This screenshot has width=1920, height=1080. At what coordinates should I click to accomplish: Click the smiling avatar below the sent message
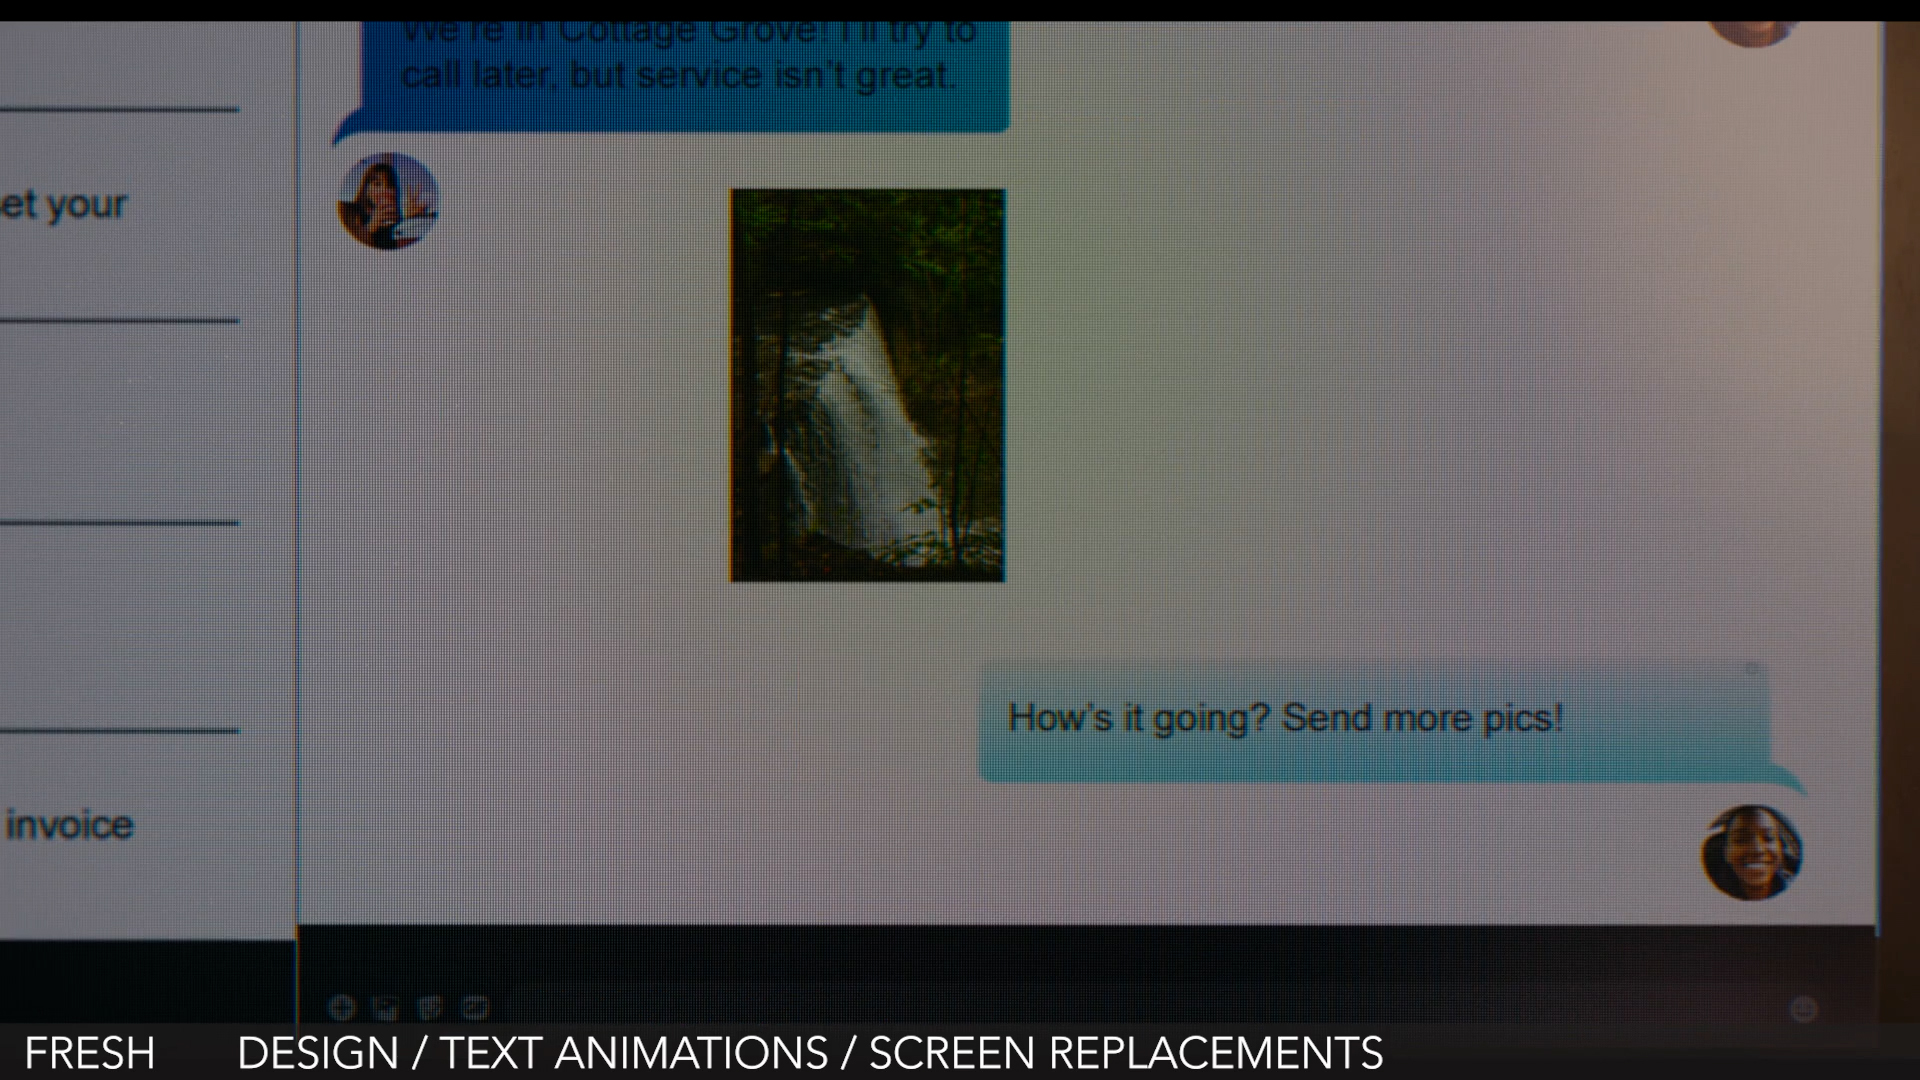[x=1751, y=853]
